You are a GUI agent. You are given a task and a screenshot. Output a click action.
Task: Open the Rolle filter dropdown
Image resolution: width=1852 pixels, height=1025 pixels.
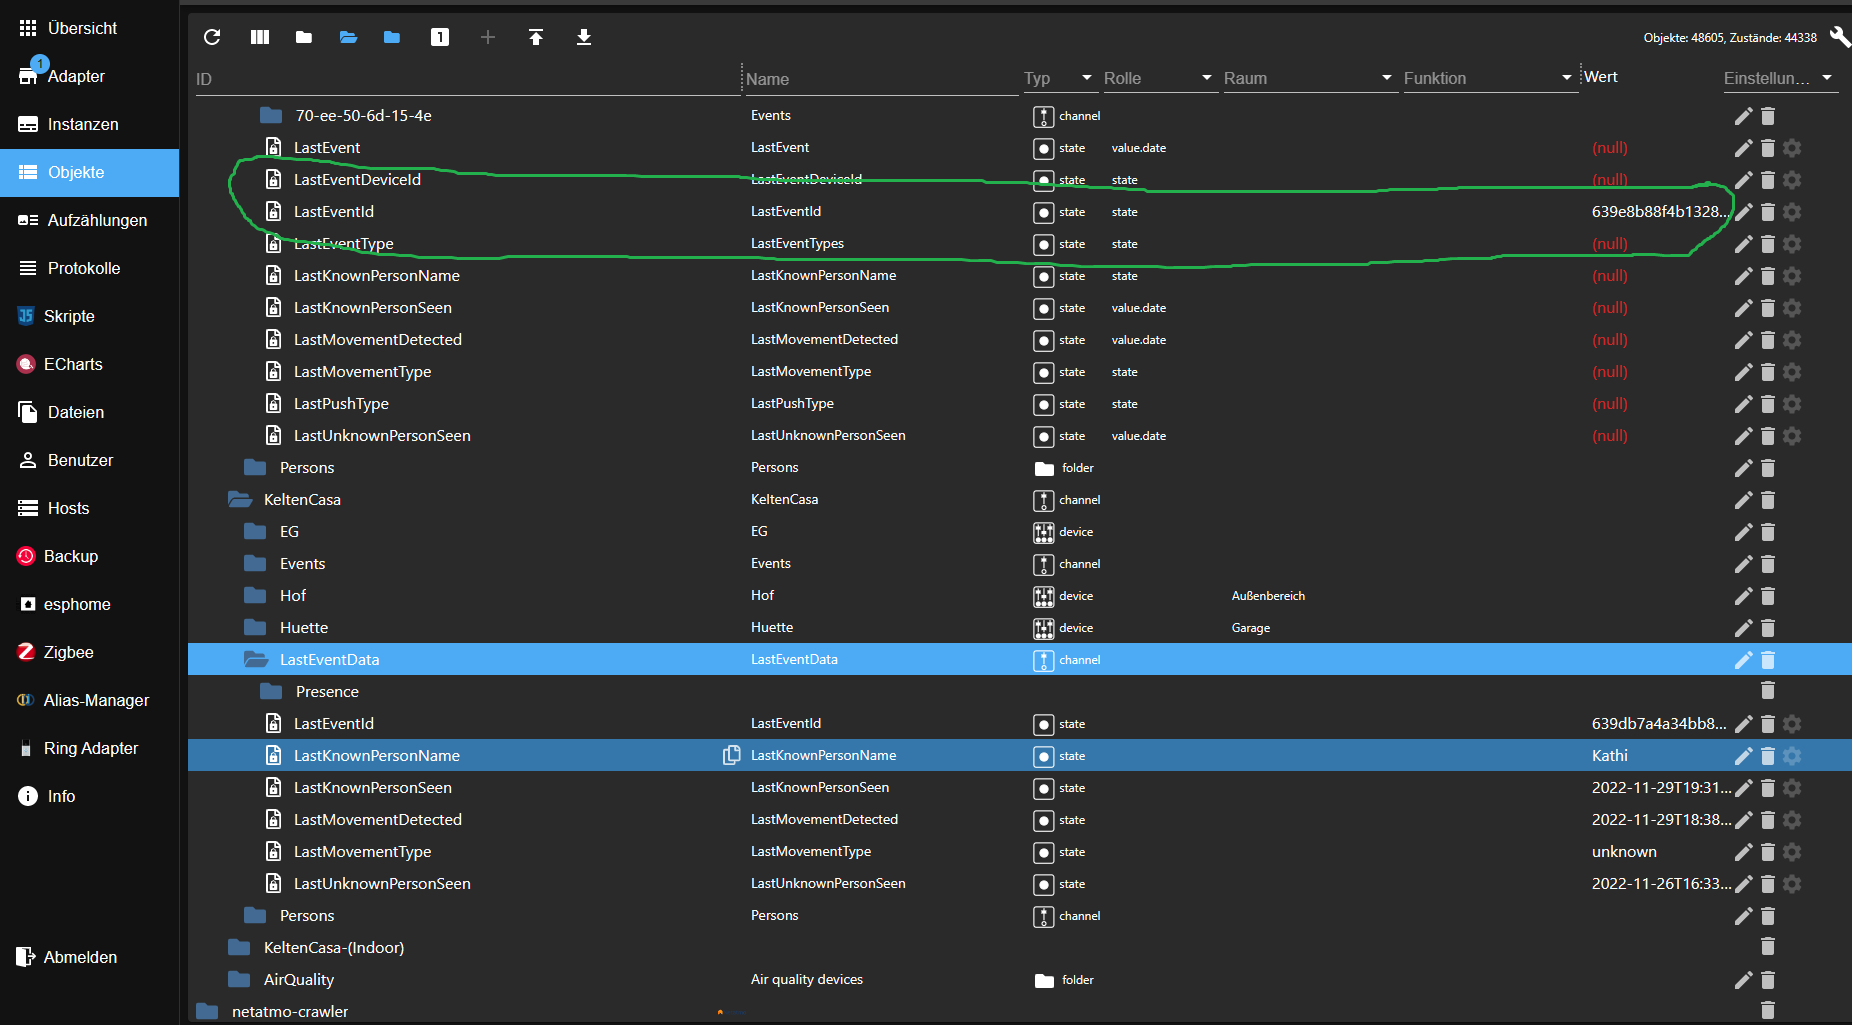[x=1207, y=78]
